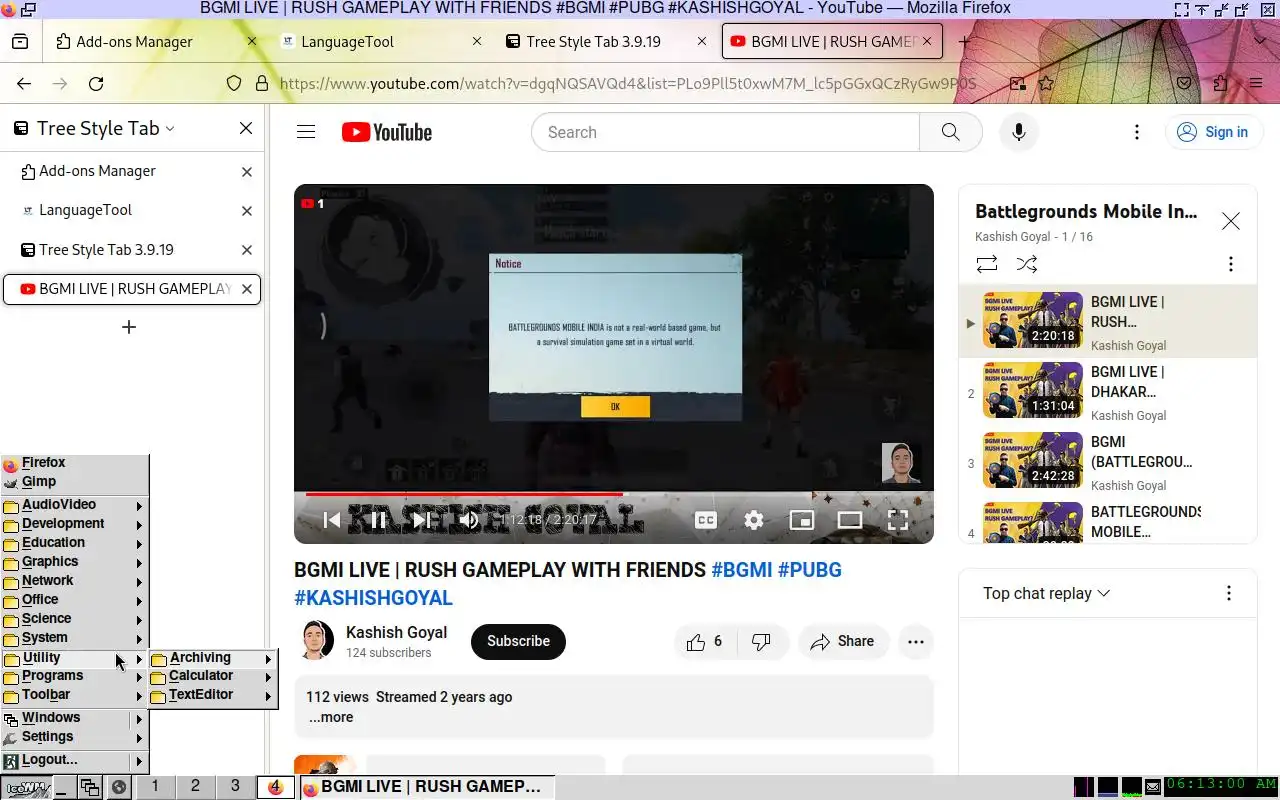Open more actions menu beside Share
The image size is (1280, 800).
pos(916,642)
